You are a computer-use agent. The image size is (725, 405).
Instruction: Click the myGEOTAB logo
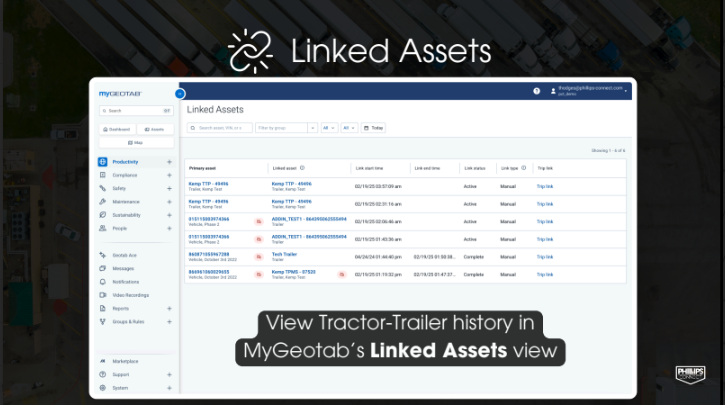(120, 94)
